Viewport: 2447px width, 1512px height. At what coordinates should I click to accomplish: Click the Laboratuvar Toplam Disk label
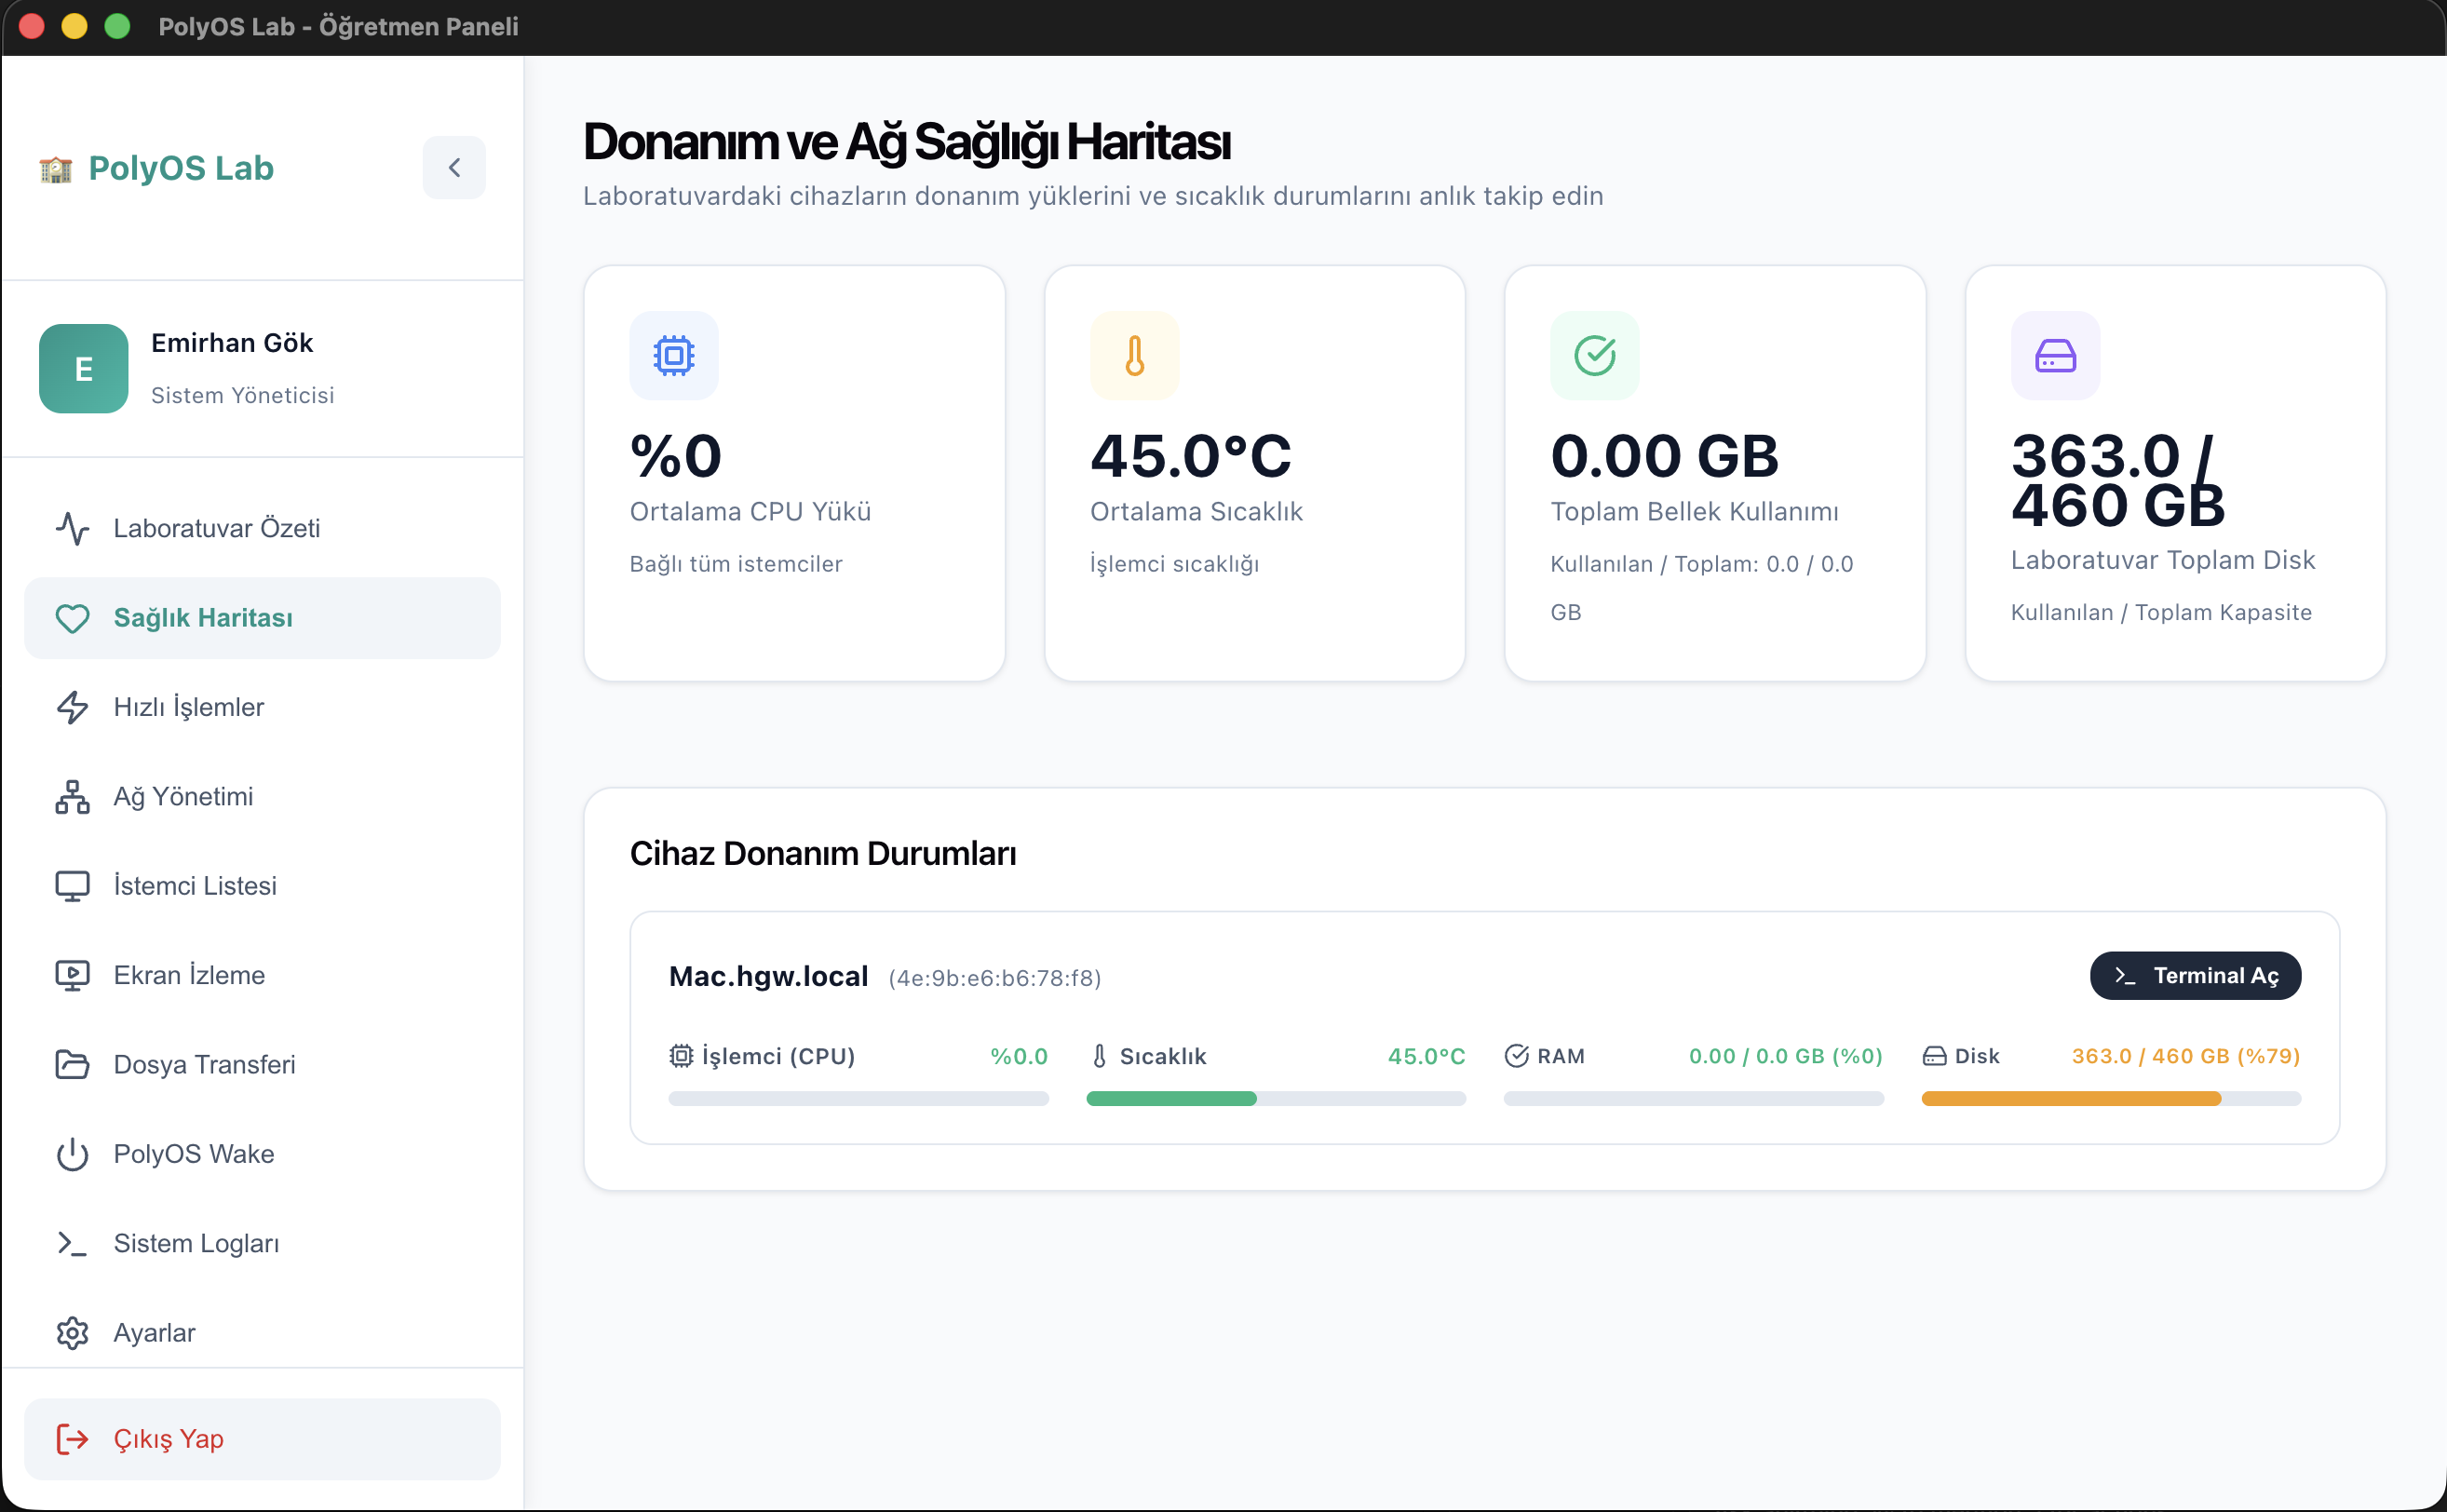pyautogui.click(x=2163, y=560)
